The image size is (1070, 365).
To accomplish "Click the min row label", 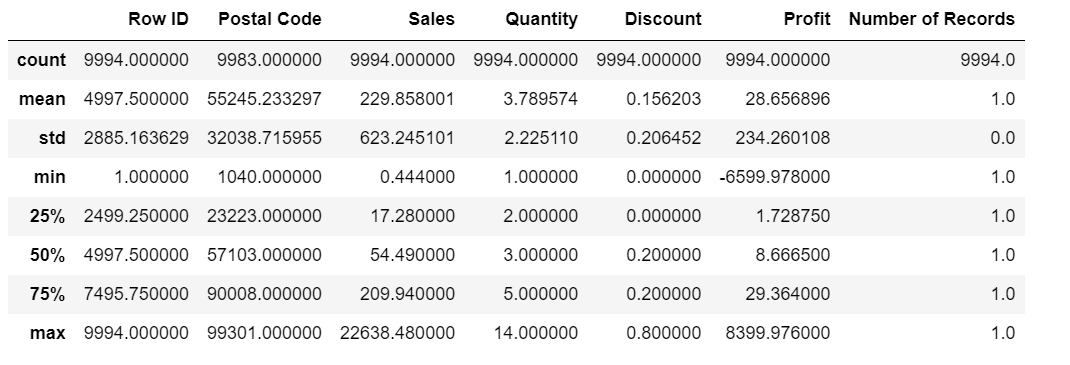I will (50, 177).
